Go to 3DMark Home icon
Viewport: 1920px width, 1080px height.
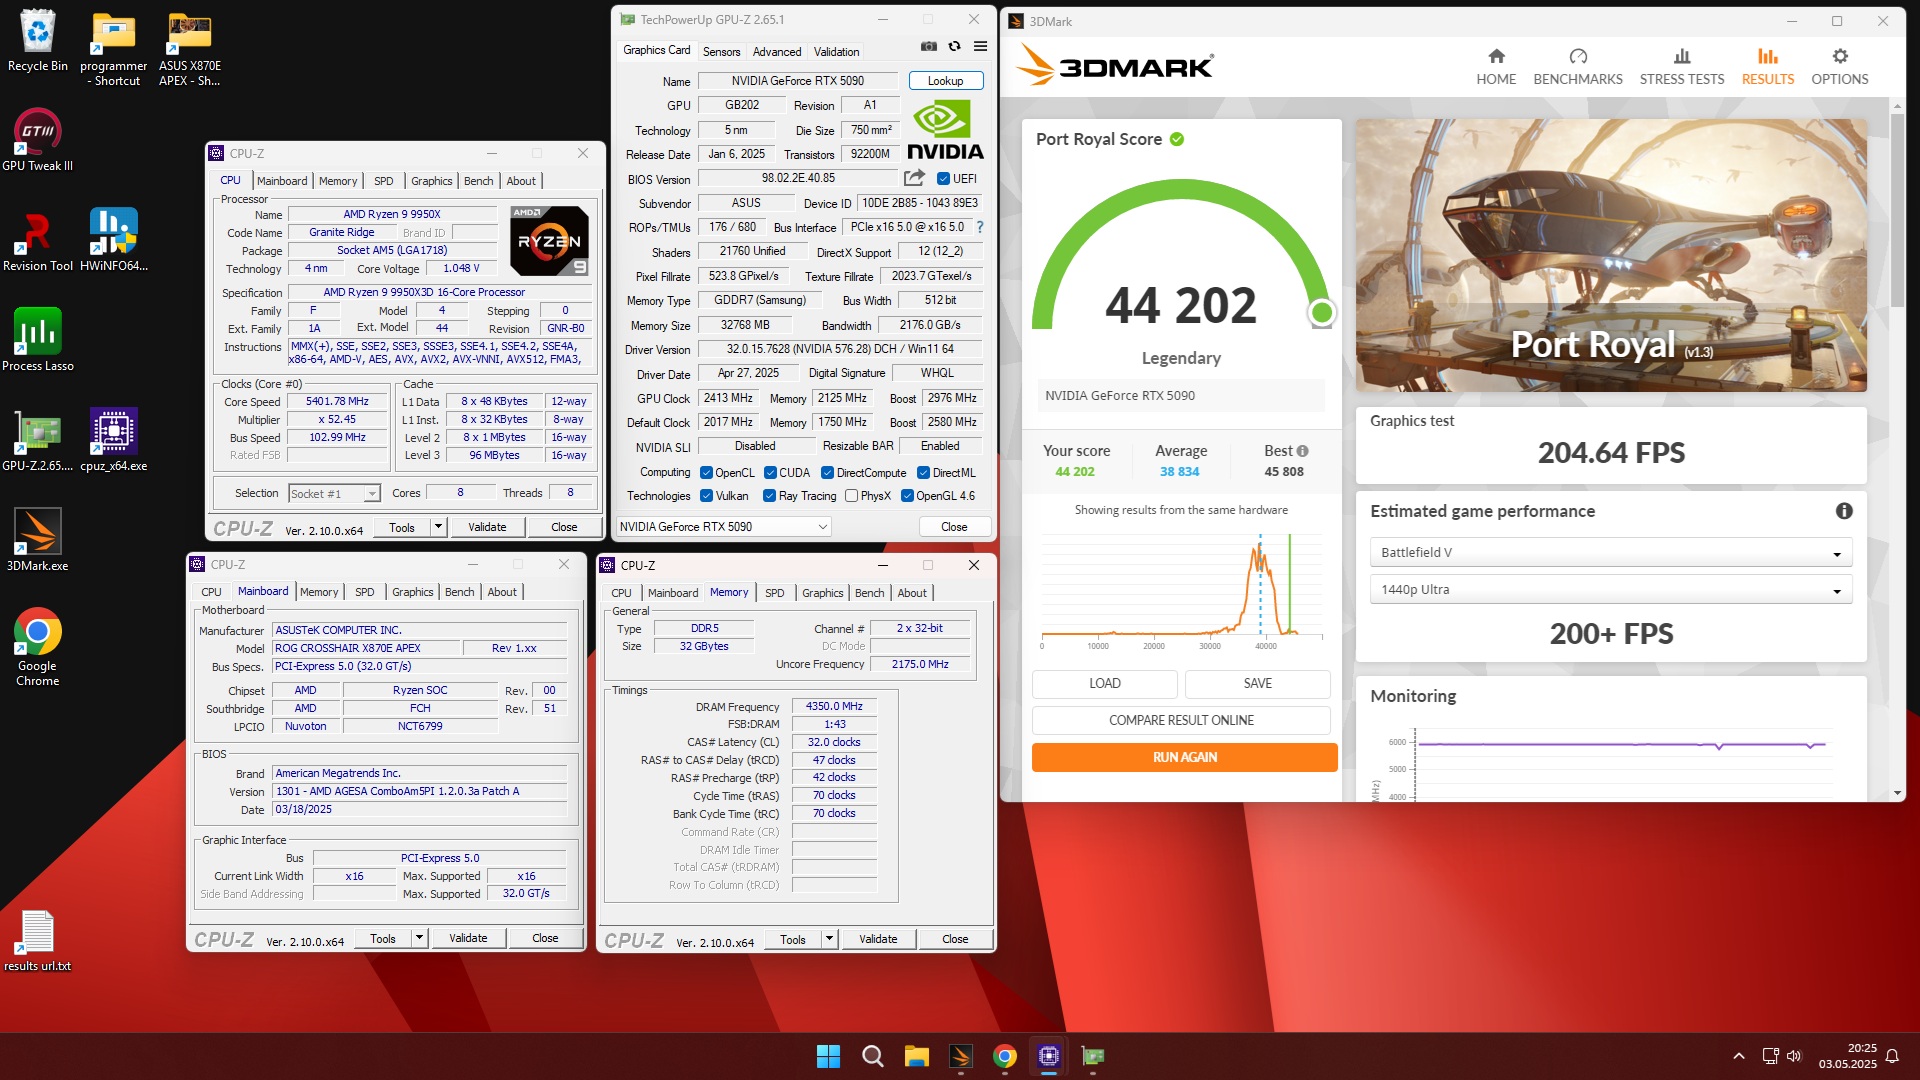pos(1496,66)
